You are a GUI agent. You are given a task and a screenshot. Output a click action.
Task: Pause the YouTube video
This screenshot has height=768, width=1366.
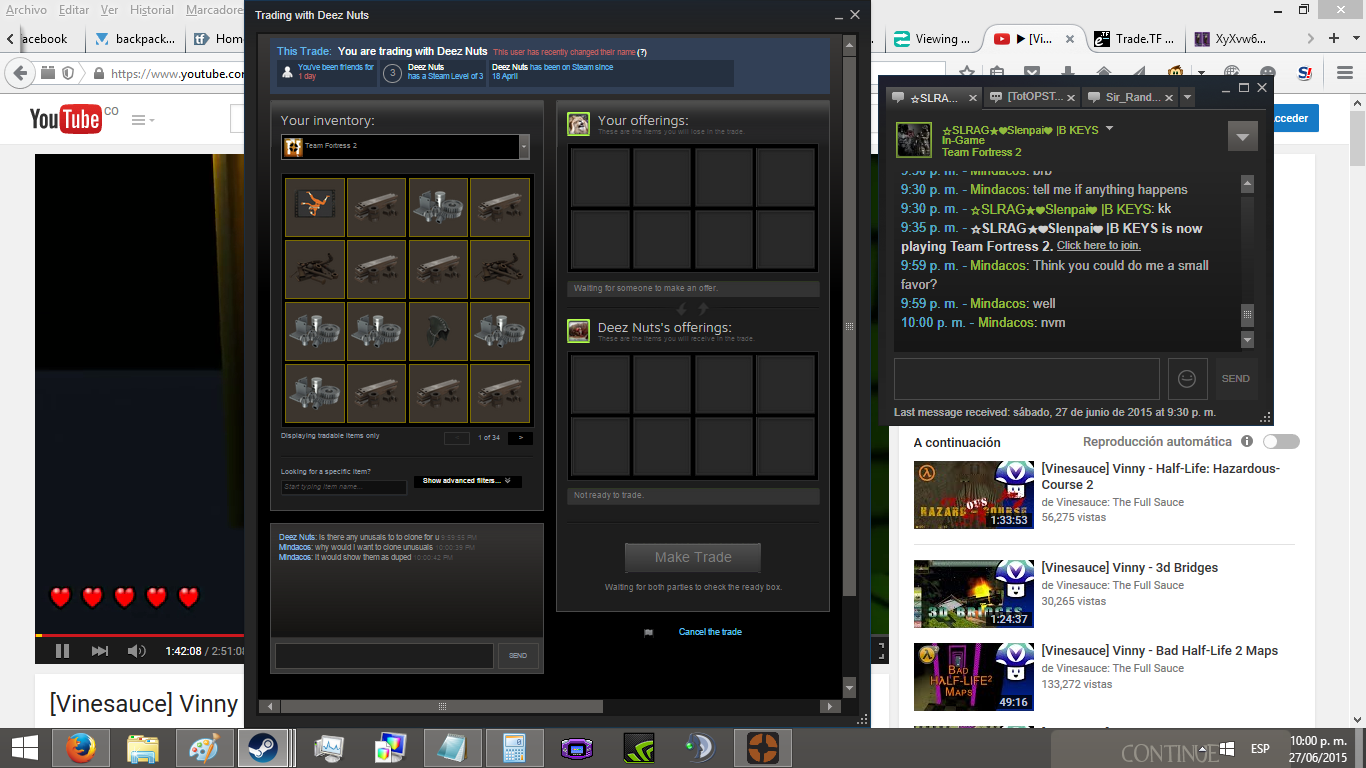(x=62, y=651)
